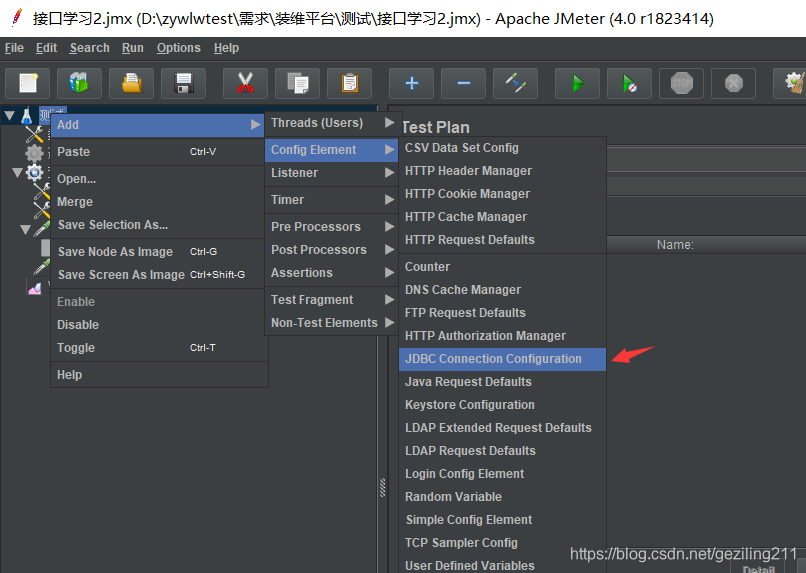Select Toggle in the context menu
806x573 pixels.
pyautogui.click(x=158, y=348)
